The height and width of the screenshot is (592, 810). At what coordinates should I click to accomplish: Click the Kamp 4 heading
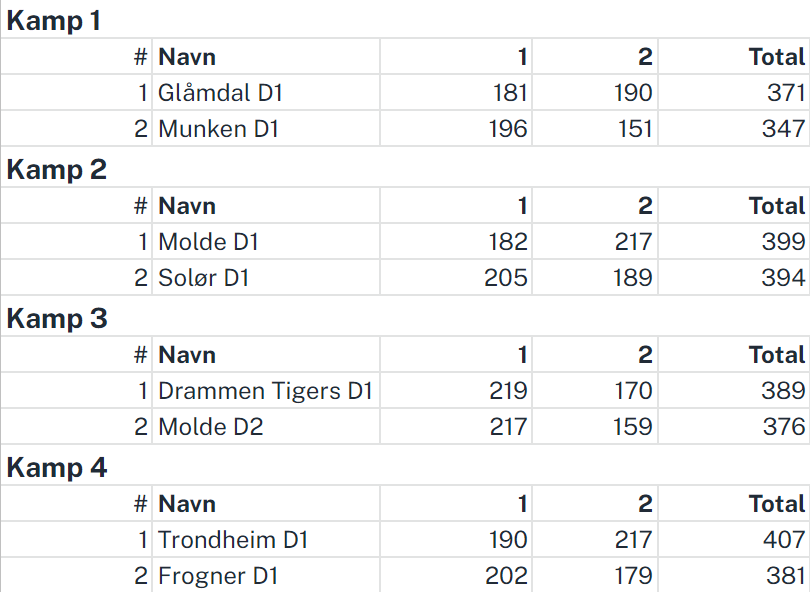pos(56,468)
